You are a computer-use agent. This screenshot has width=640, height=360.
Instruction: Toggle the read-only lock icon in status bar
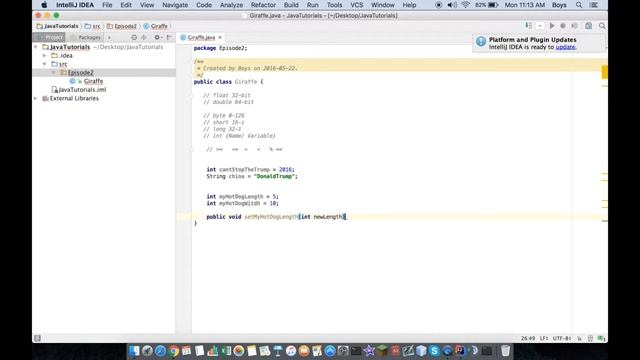(579, 338)
